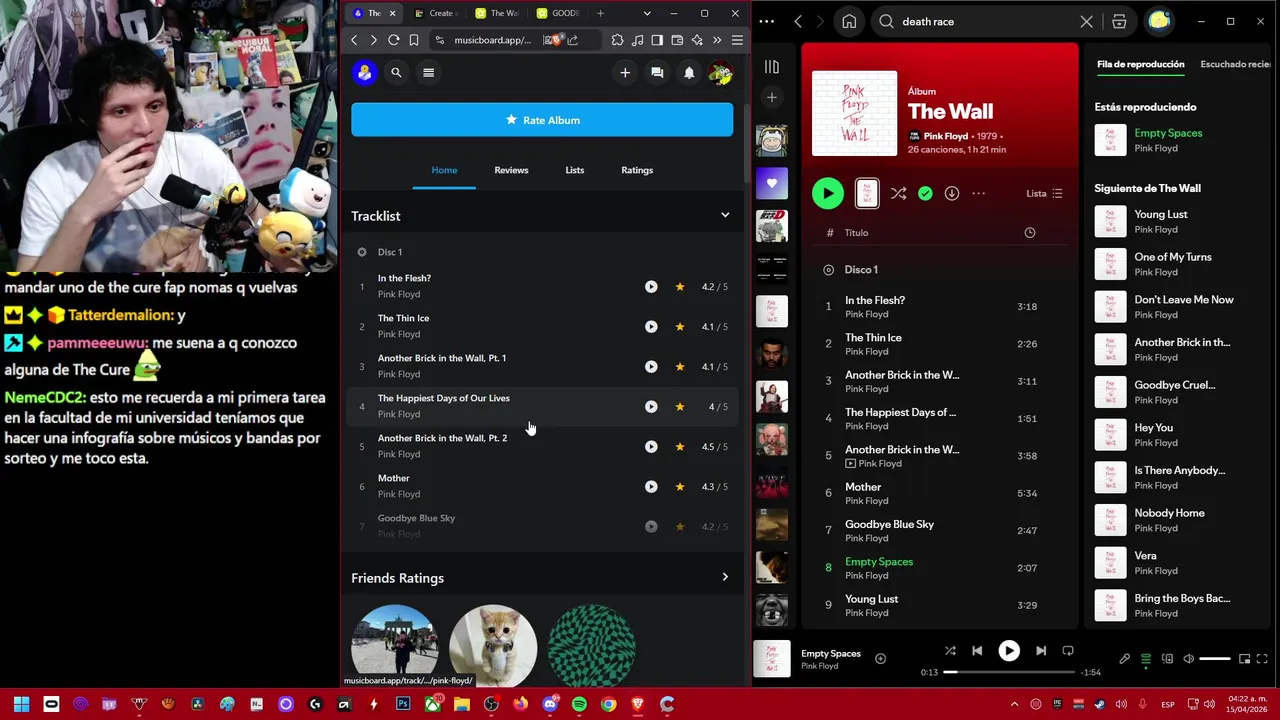Viewport: 1280px width, 720px height.
Task: Open Spotify Your Library icon
Action: 772,67
